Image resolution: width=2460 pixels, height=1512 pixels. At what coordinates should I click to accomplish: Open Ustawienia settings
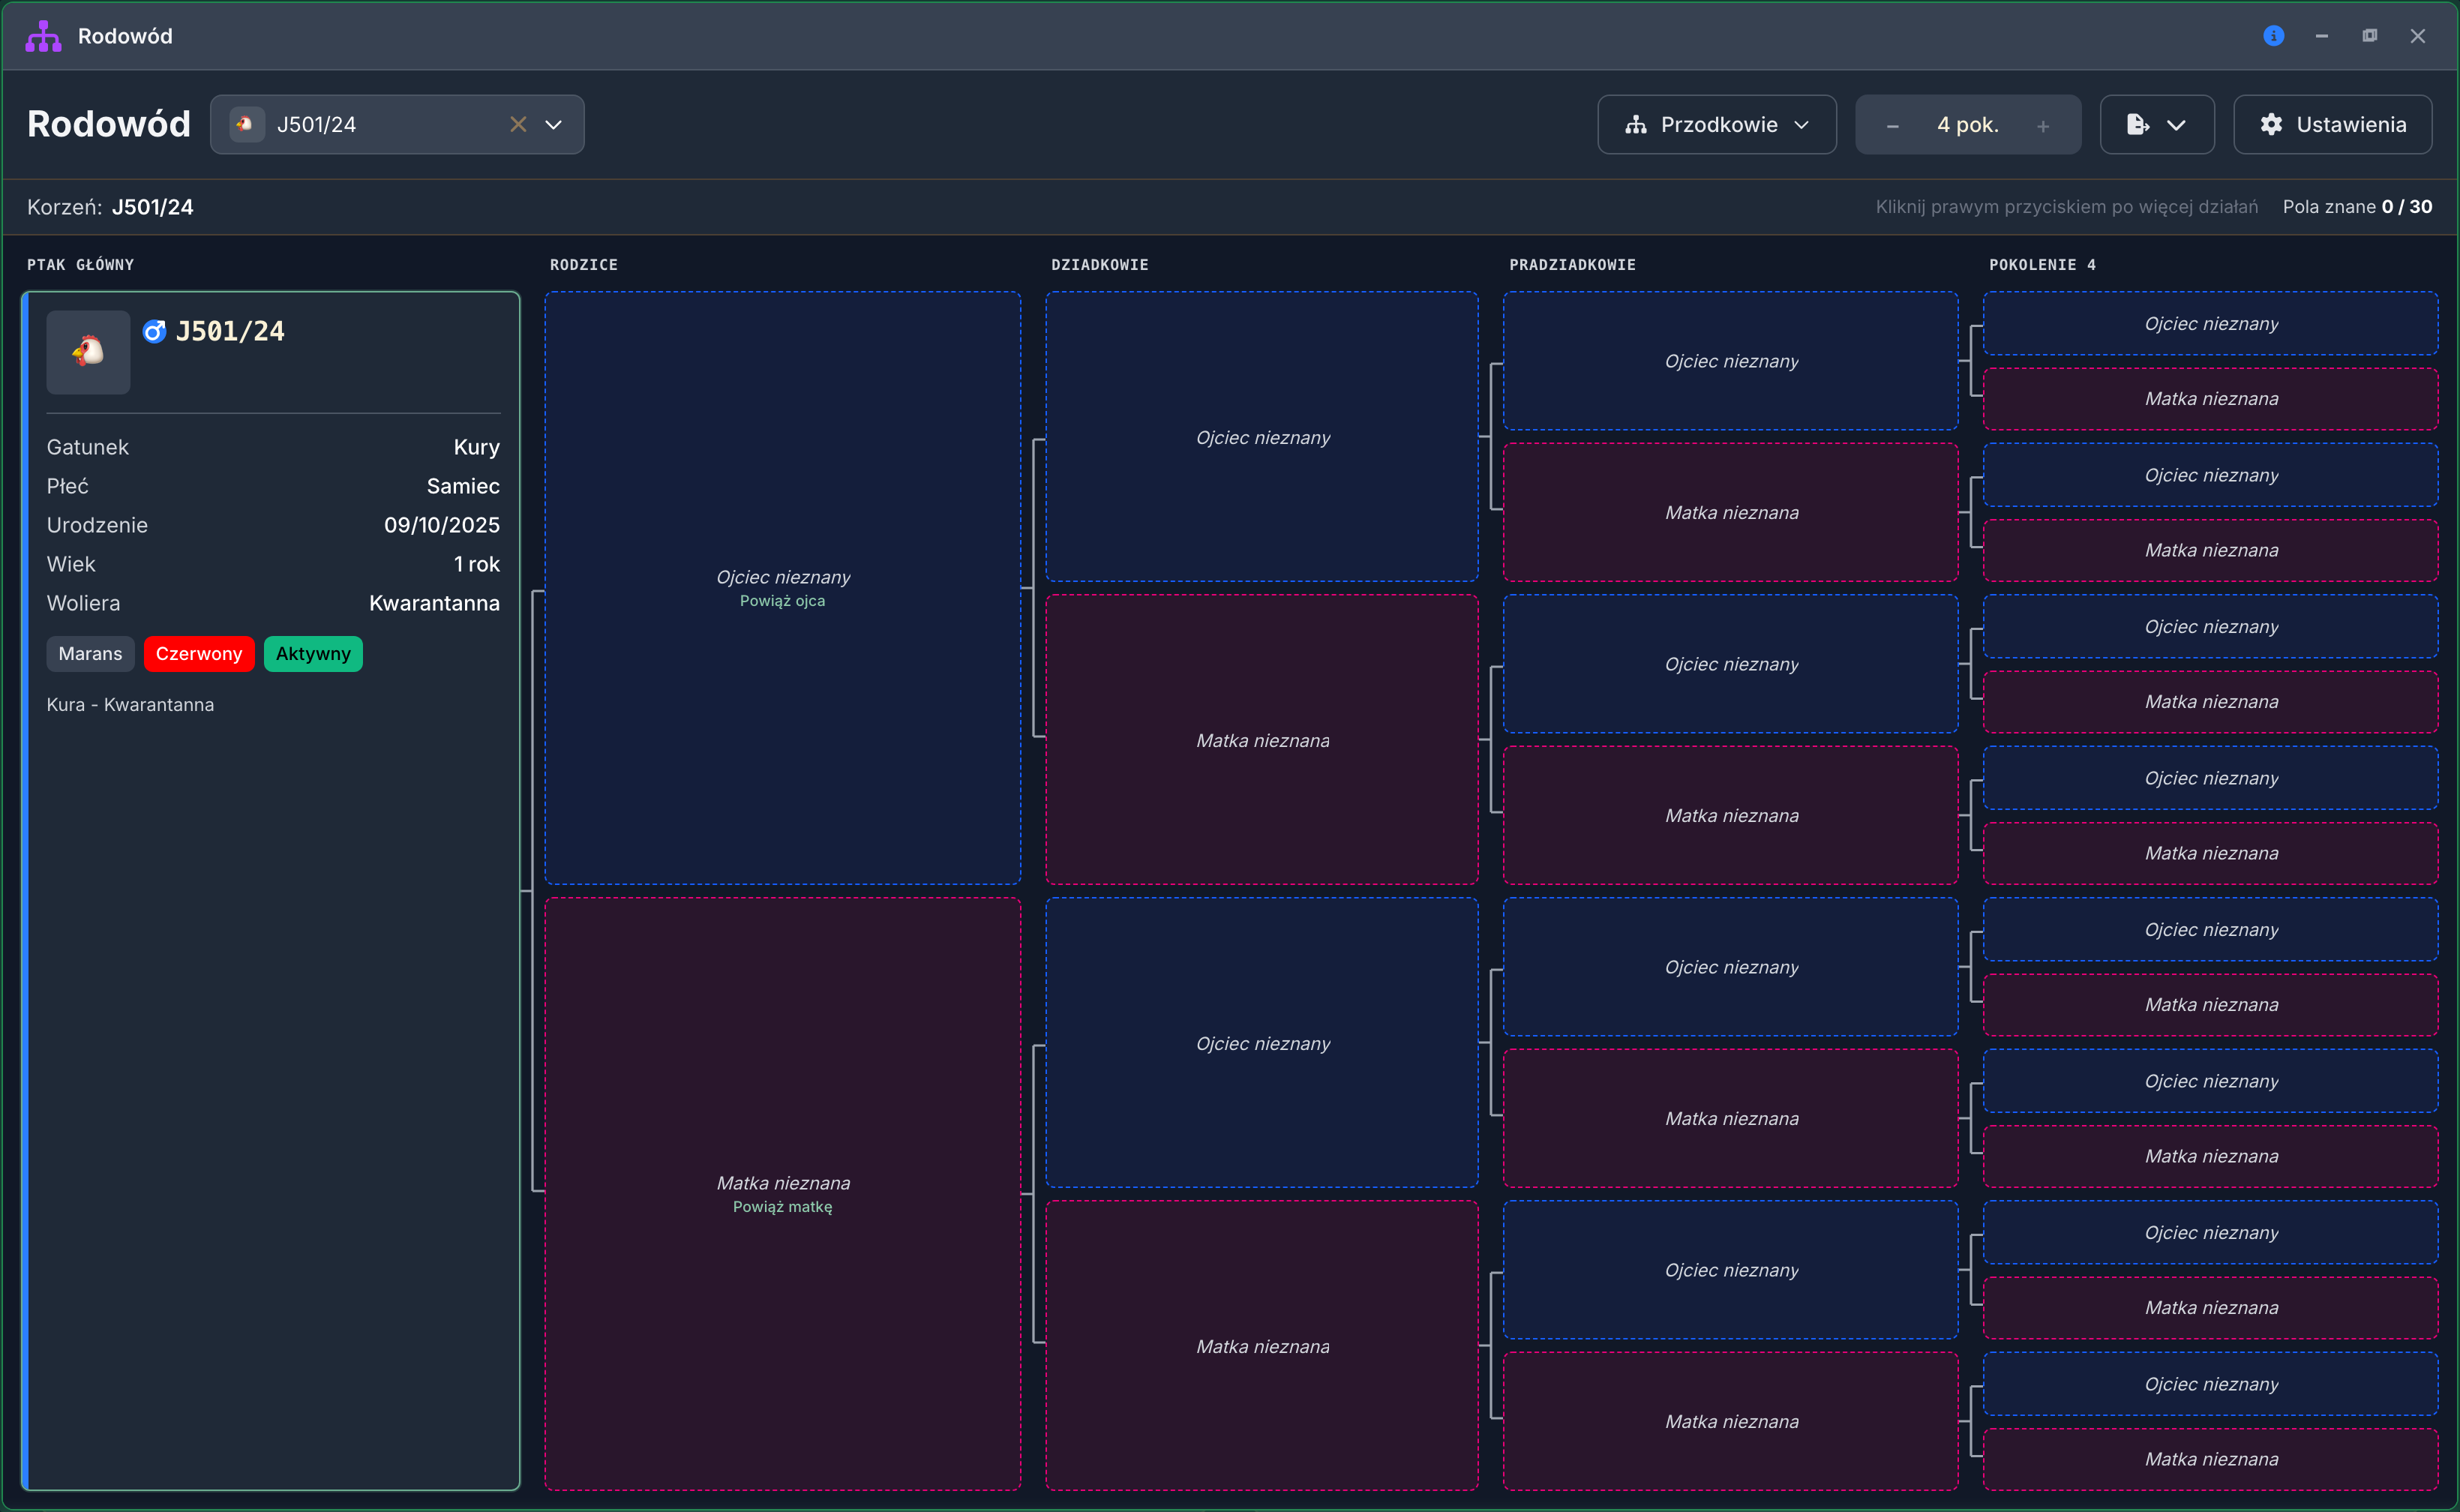coord(2332,125)
